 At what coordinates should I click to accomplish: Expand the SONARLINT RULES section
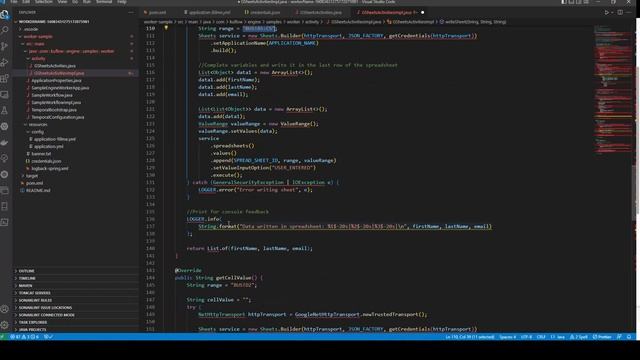pos(76,300)
